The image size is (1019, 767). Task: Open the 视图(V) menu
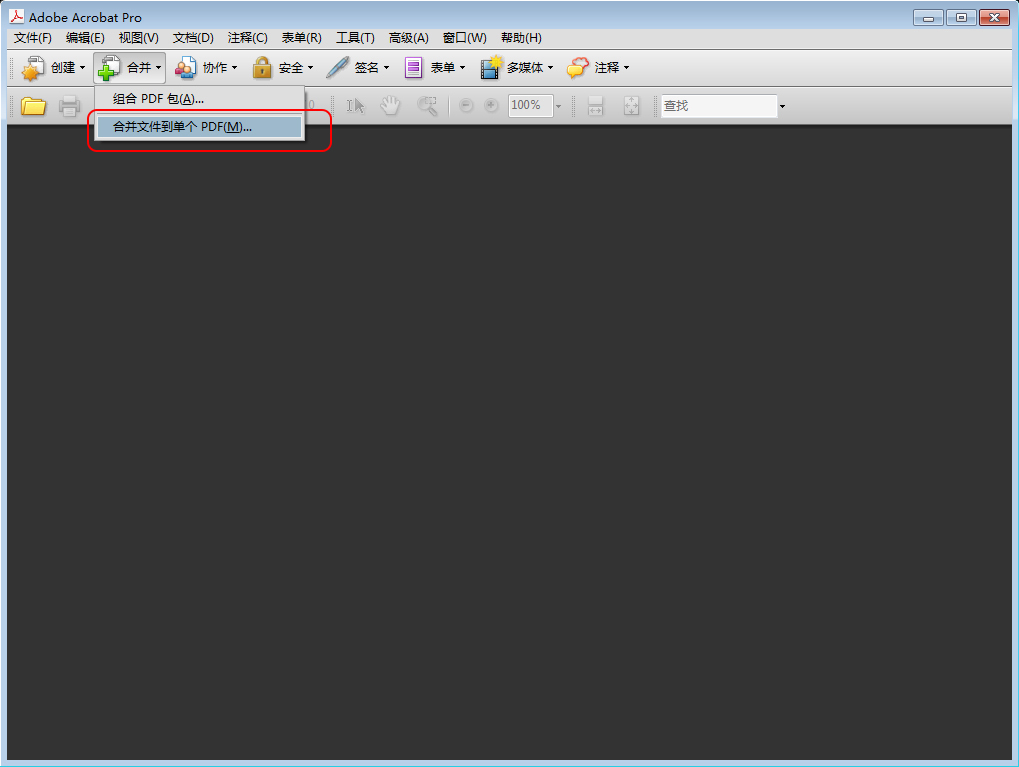click(138, 38)
